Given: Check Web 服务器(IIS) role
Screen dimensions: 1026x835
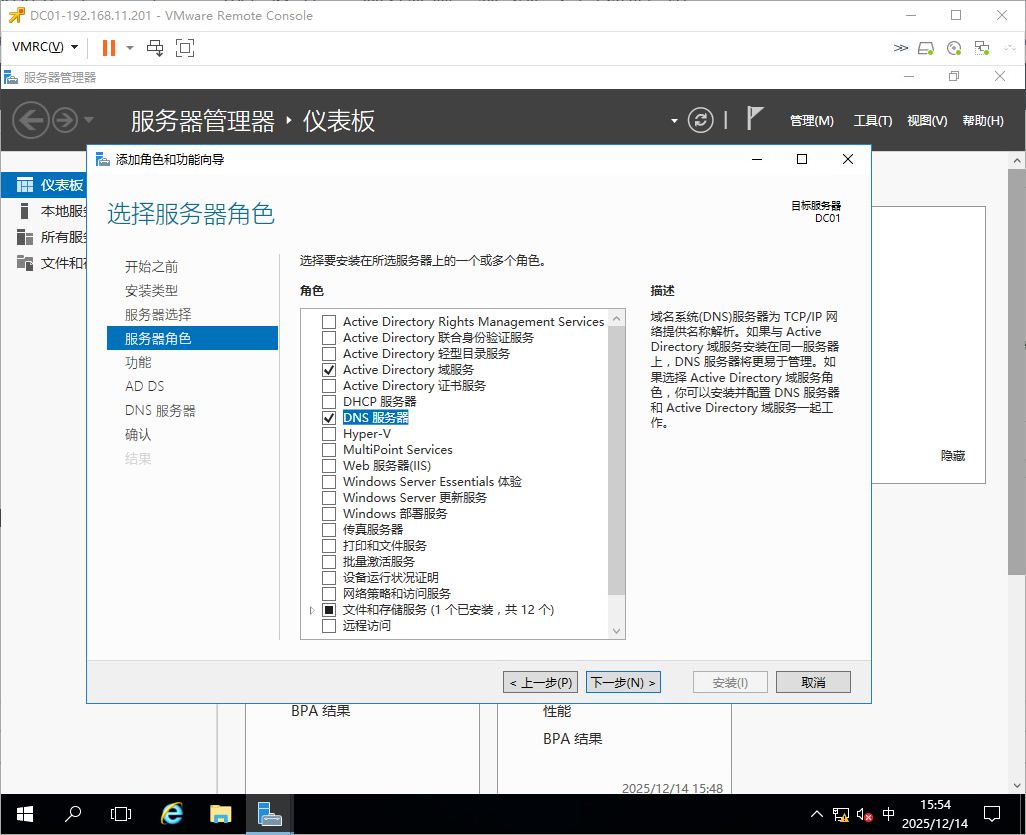Looking at the screenshot, I should (329, 466).
